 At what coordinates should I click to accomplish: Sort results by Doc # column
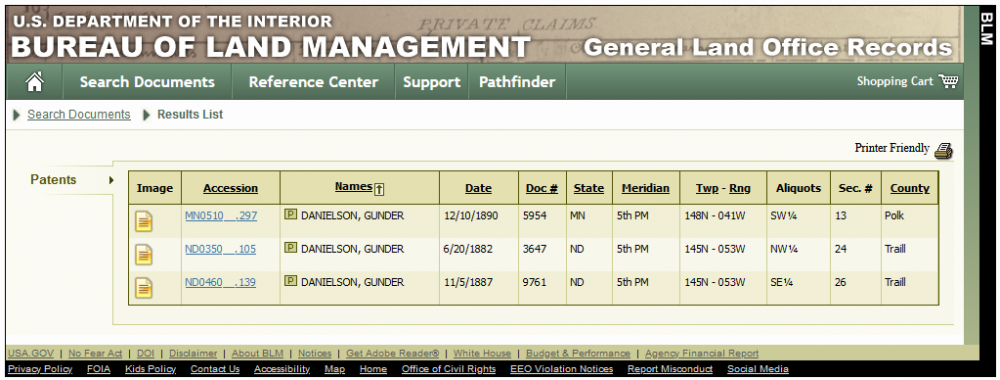pos(542,188)
